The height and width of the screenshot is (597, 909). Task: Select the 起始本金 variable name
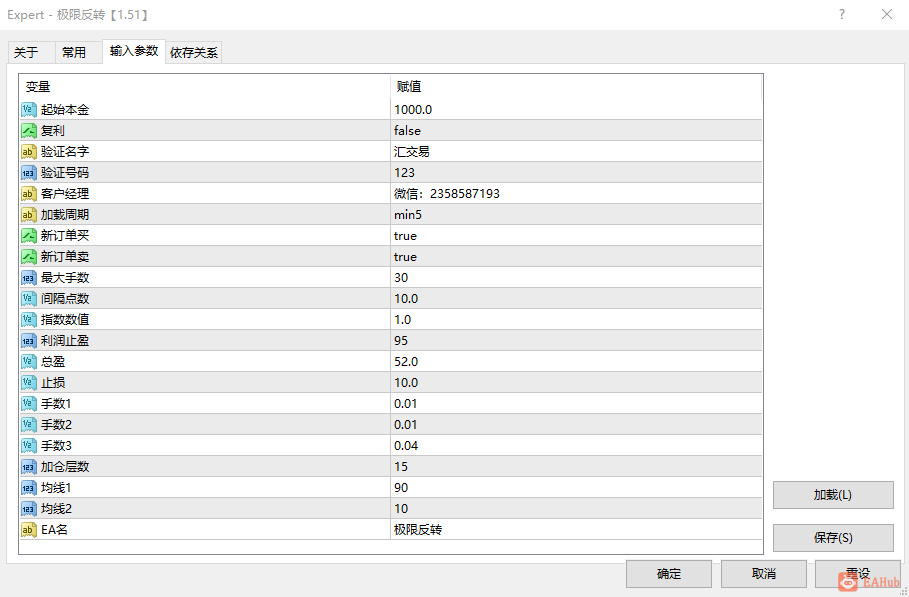click(x=65, y=110)
